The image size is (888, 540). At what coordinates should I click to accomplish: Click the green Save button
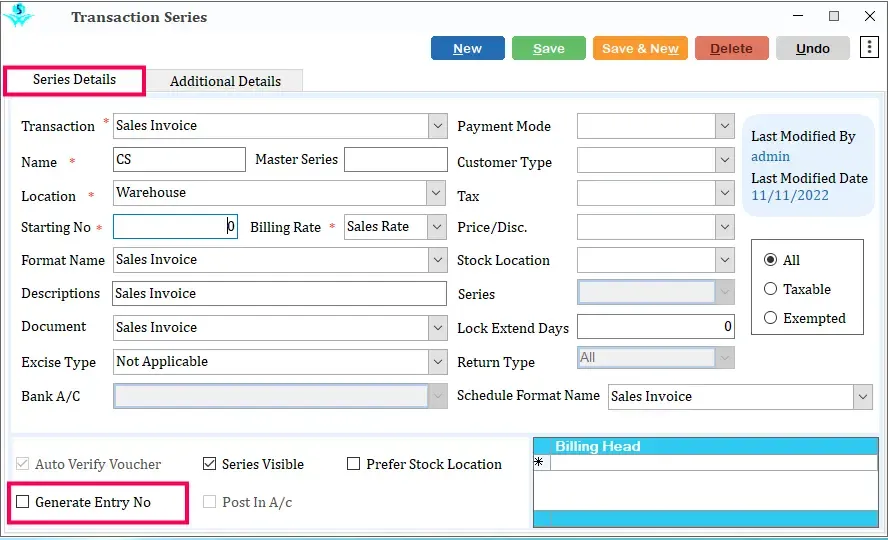coord(549,48)
